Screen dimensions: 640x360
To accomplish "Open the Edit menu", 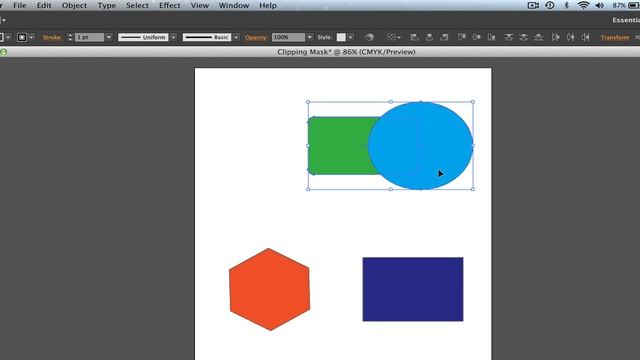I will 44,5.
